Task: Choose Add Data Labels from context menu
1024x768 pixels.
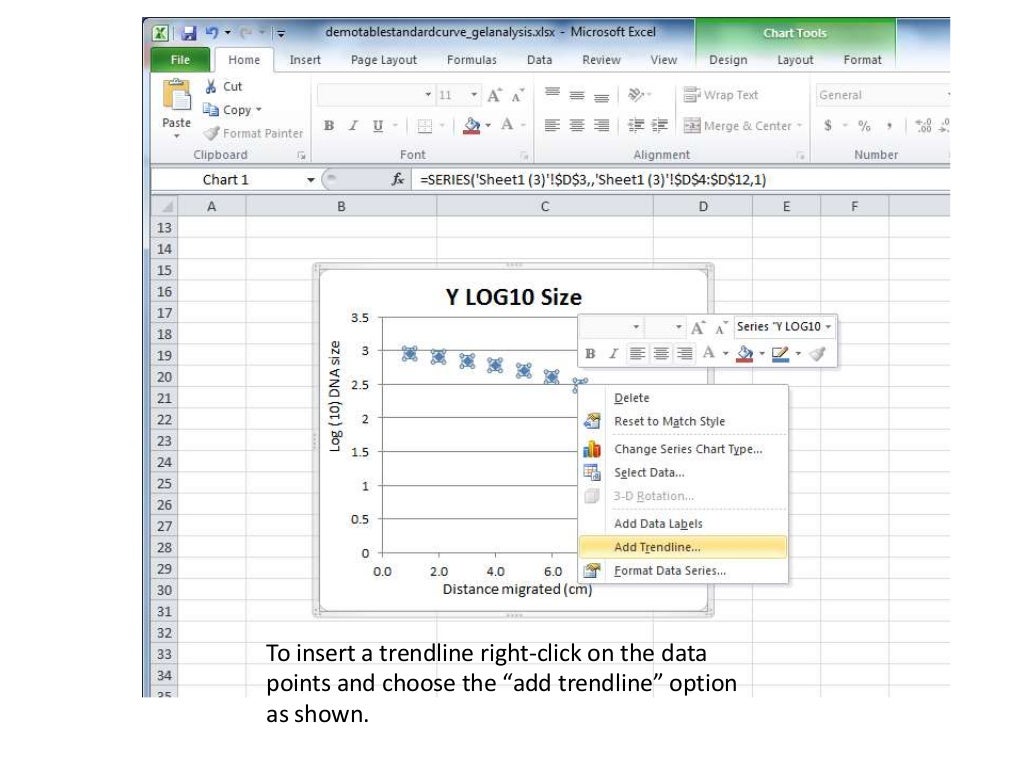Action: pos(682,524)
